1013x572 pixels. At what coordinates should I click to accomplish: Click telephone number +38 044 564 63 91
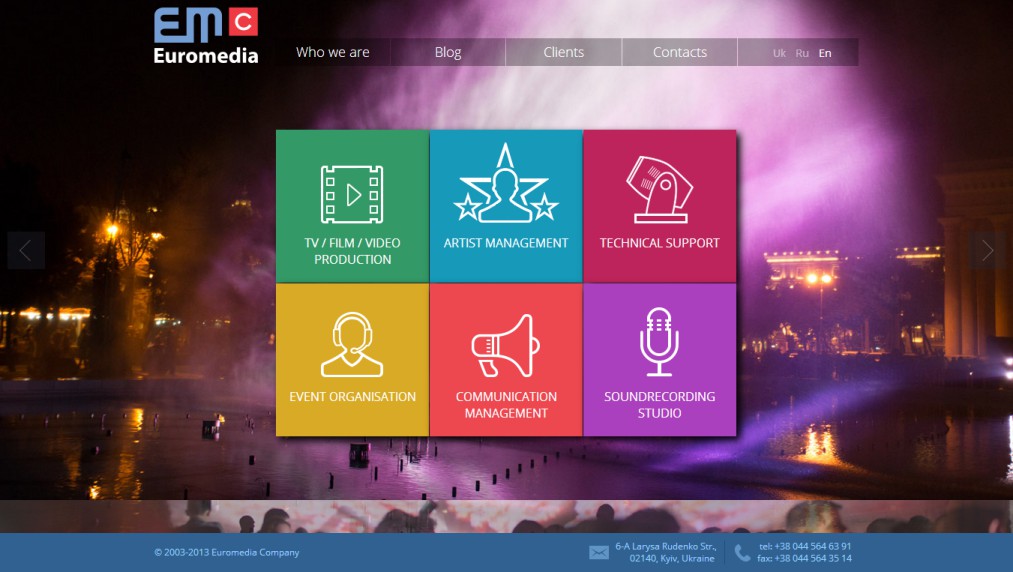pos(805,546)
